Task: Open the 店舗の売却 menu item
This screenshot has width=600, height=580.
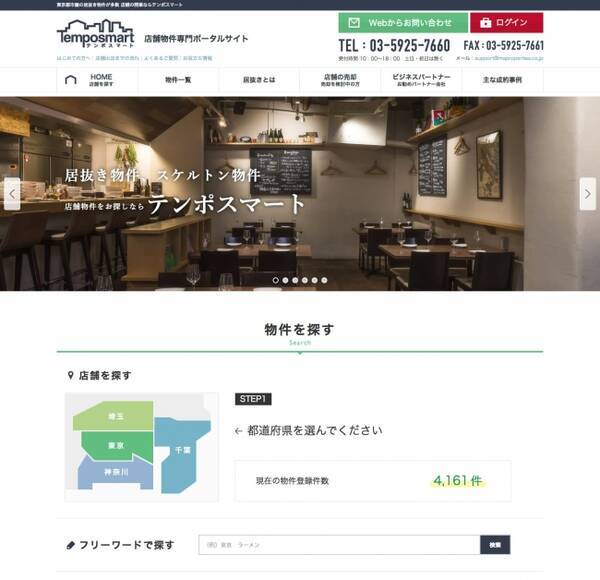Action: [340, 80]
